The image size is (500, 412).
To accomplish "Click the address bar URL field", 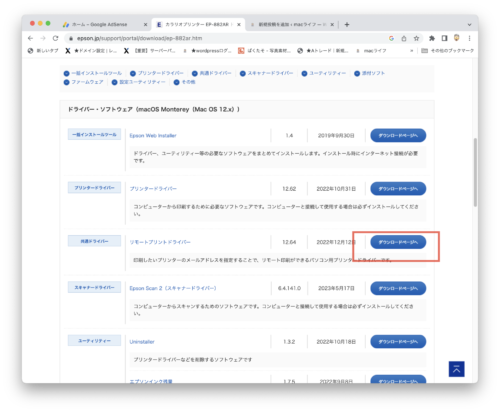I will tap(227, 38).
